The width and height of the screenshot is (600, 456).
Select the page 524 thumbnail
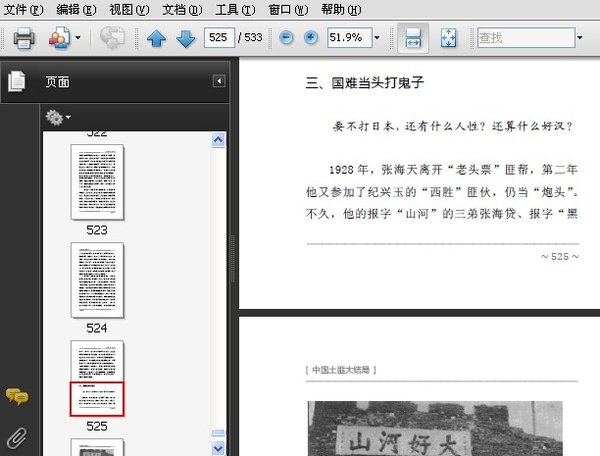(97, 280)
